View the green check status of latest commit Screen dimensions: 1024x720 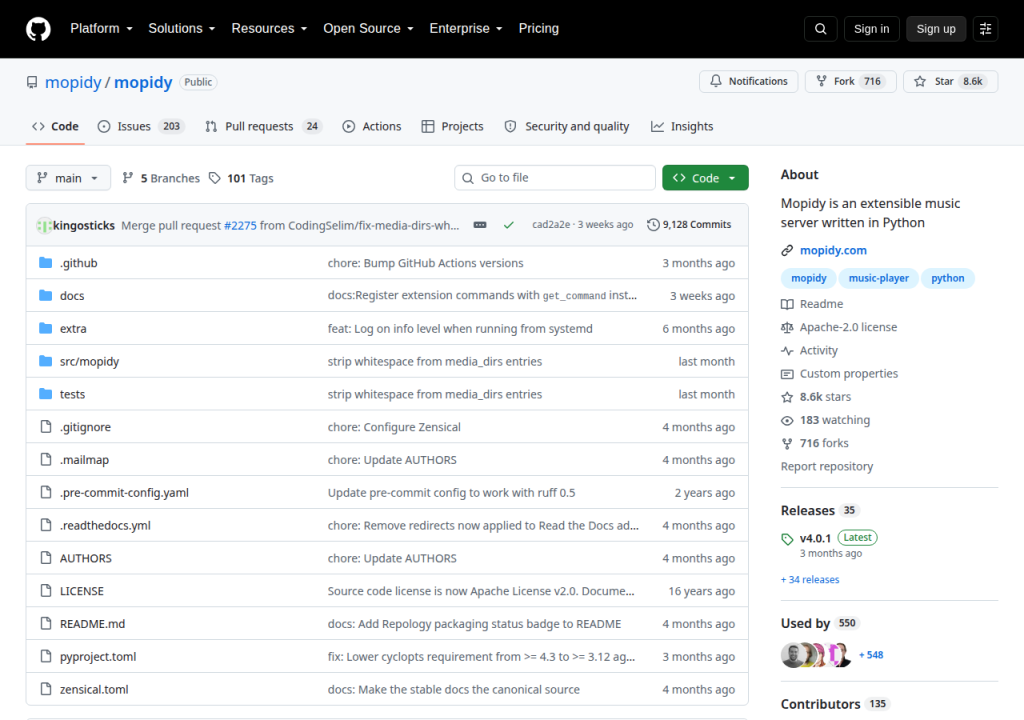click(509, 225)
